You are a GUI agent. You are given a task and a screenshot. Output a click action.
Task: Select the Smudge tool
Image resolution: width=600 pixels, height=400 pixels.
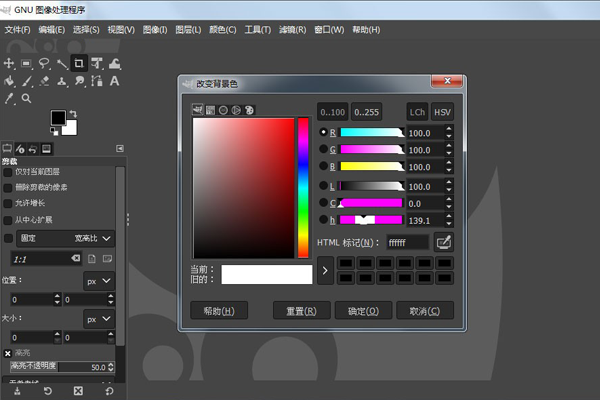[x=79, y=81]
